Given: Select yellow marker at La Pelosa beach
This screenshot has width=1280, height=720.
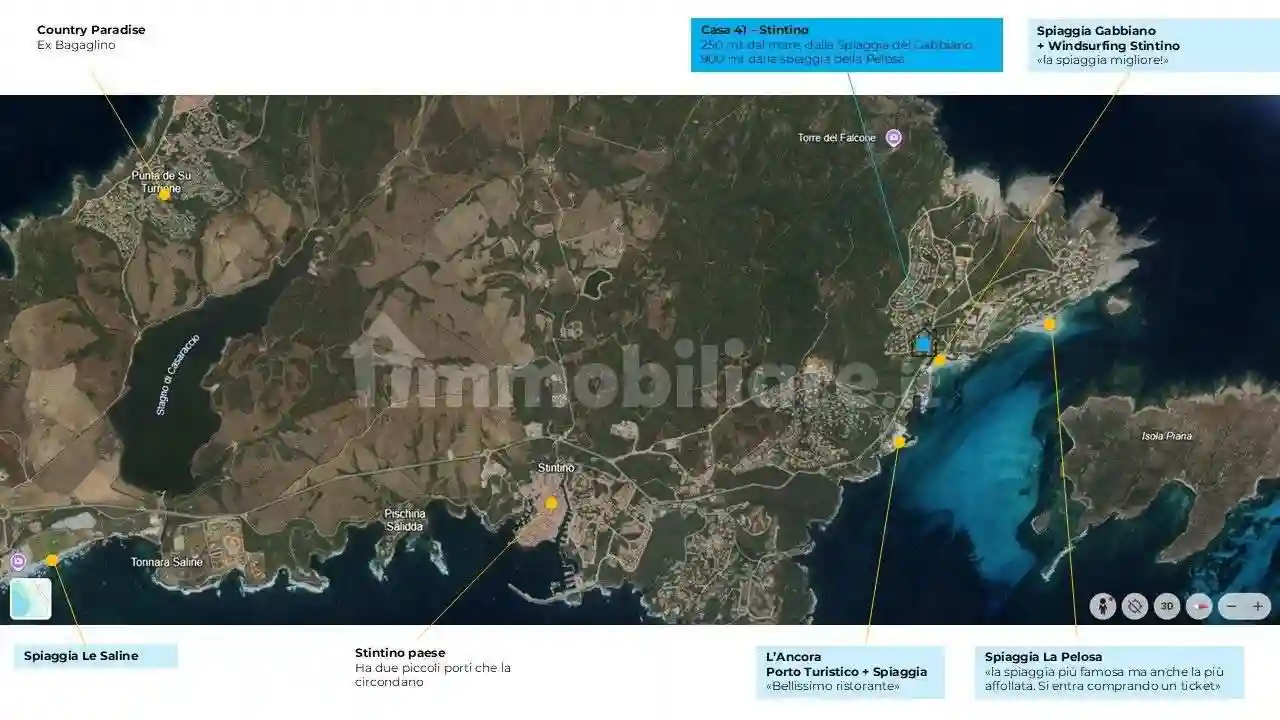Looking at the screenshot, I should pos(1049,324).
